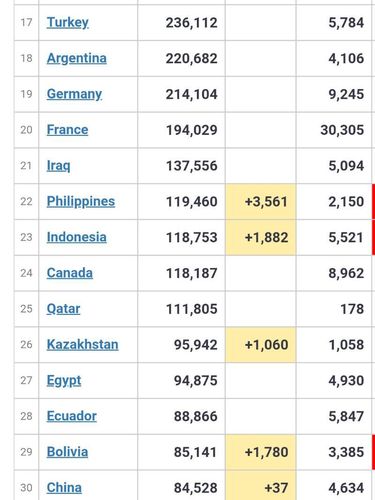
Task: Open the Indonesia country link
Action: click(x=77, y=237)
